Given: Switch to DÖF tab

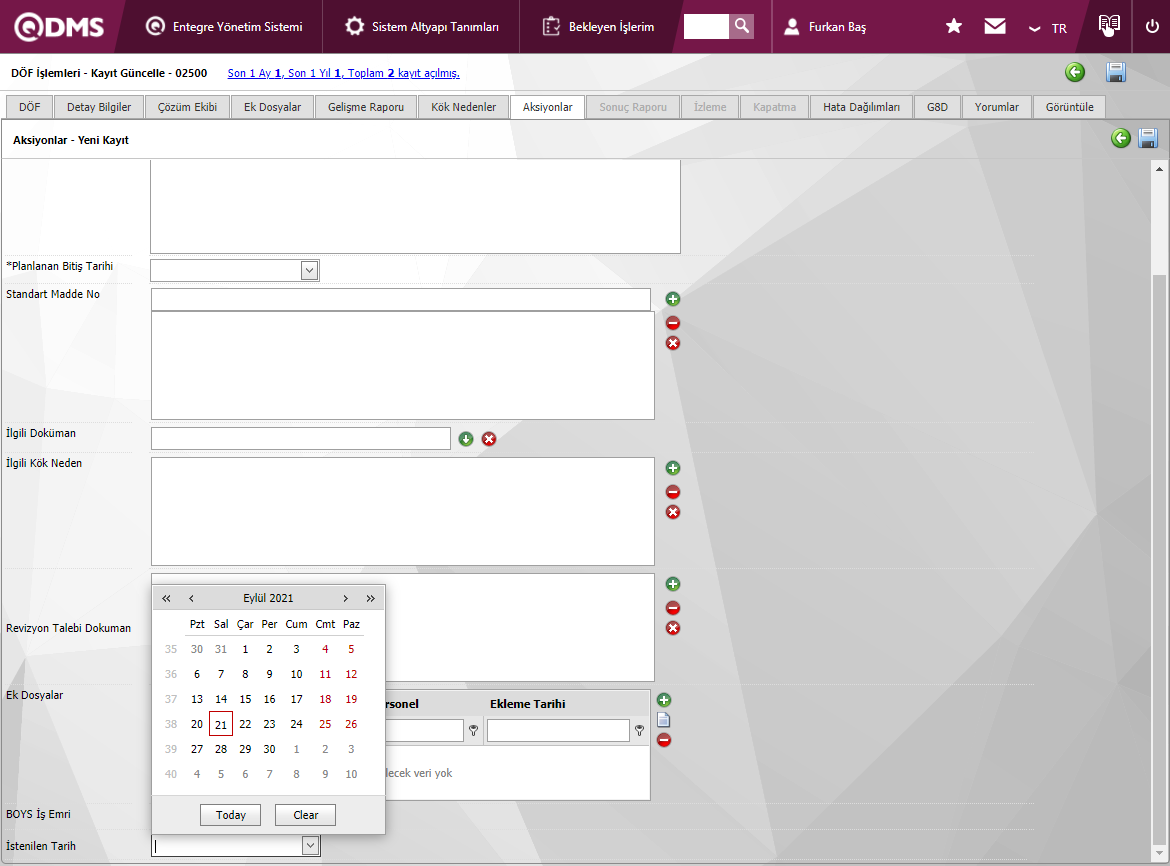Looking at the screenshot, I should 30,107.
